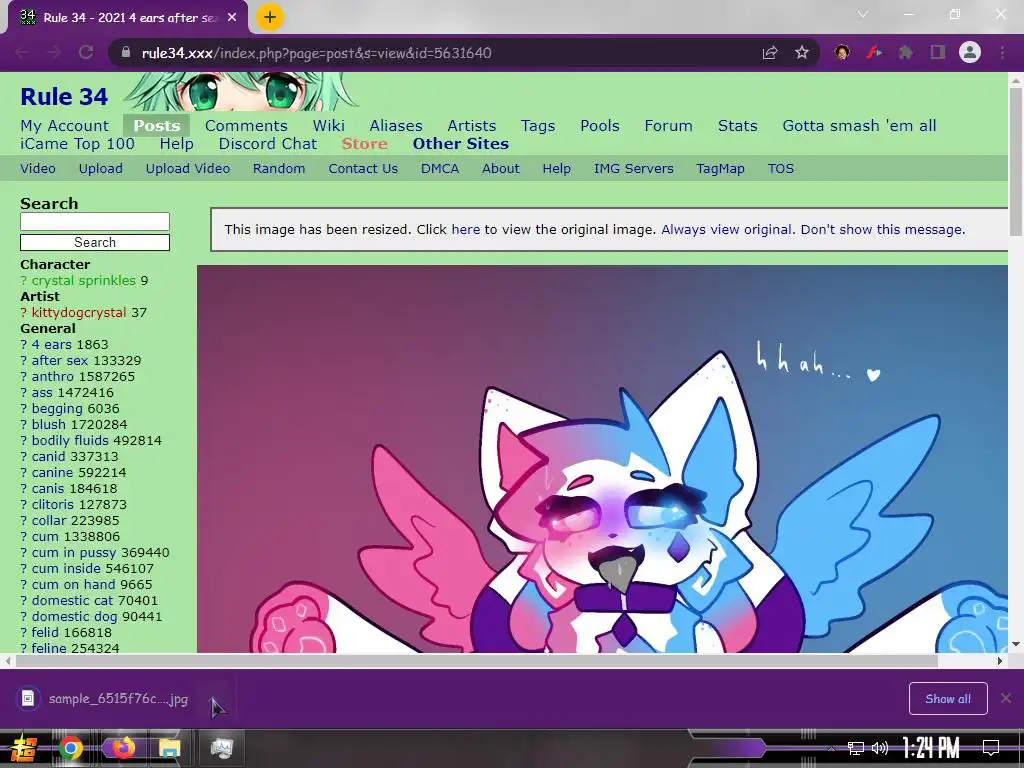Visit the Forum
Image resolution: width=1024 pixels, height=768 pixels.
click(x=668, y=125)
